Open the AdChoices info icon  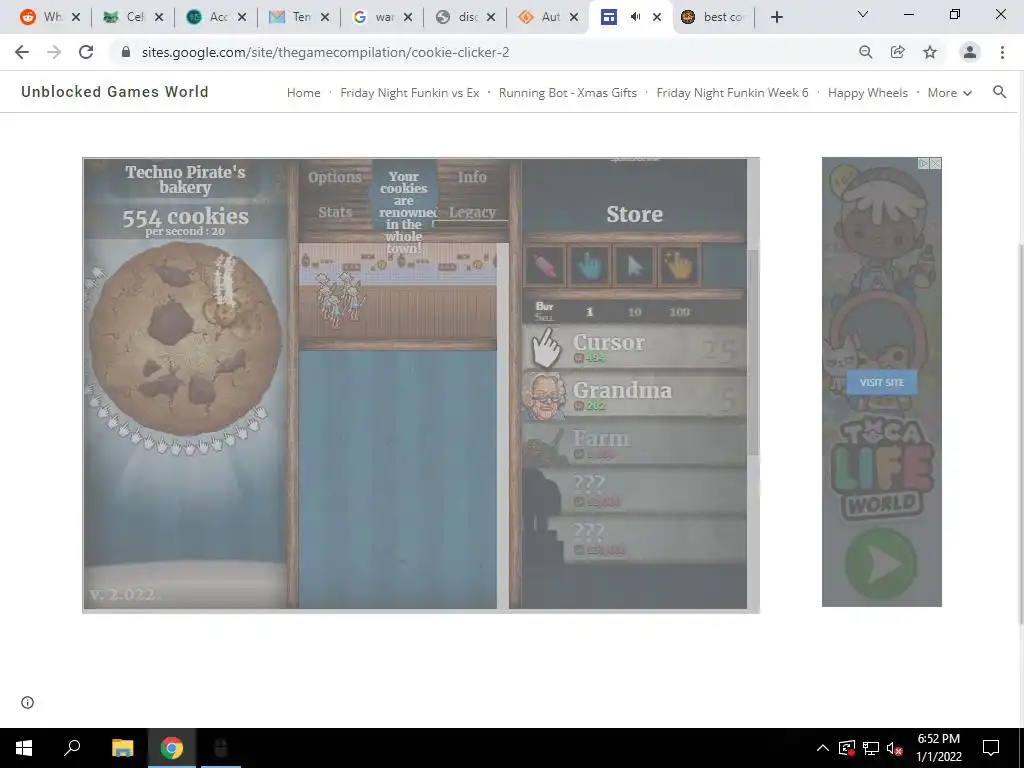click(924, 163)
